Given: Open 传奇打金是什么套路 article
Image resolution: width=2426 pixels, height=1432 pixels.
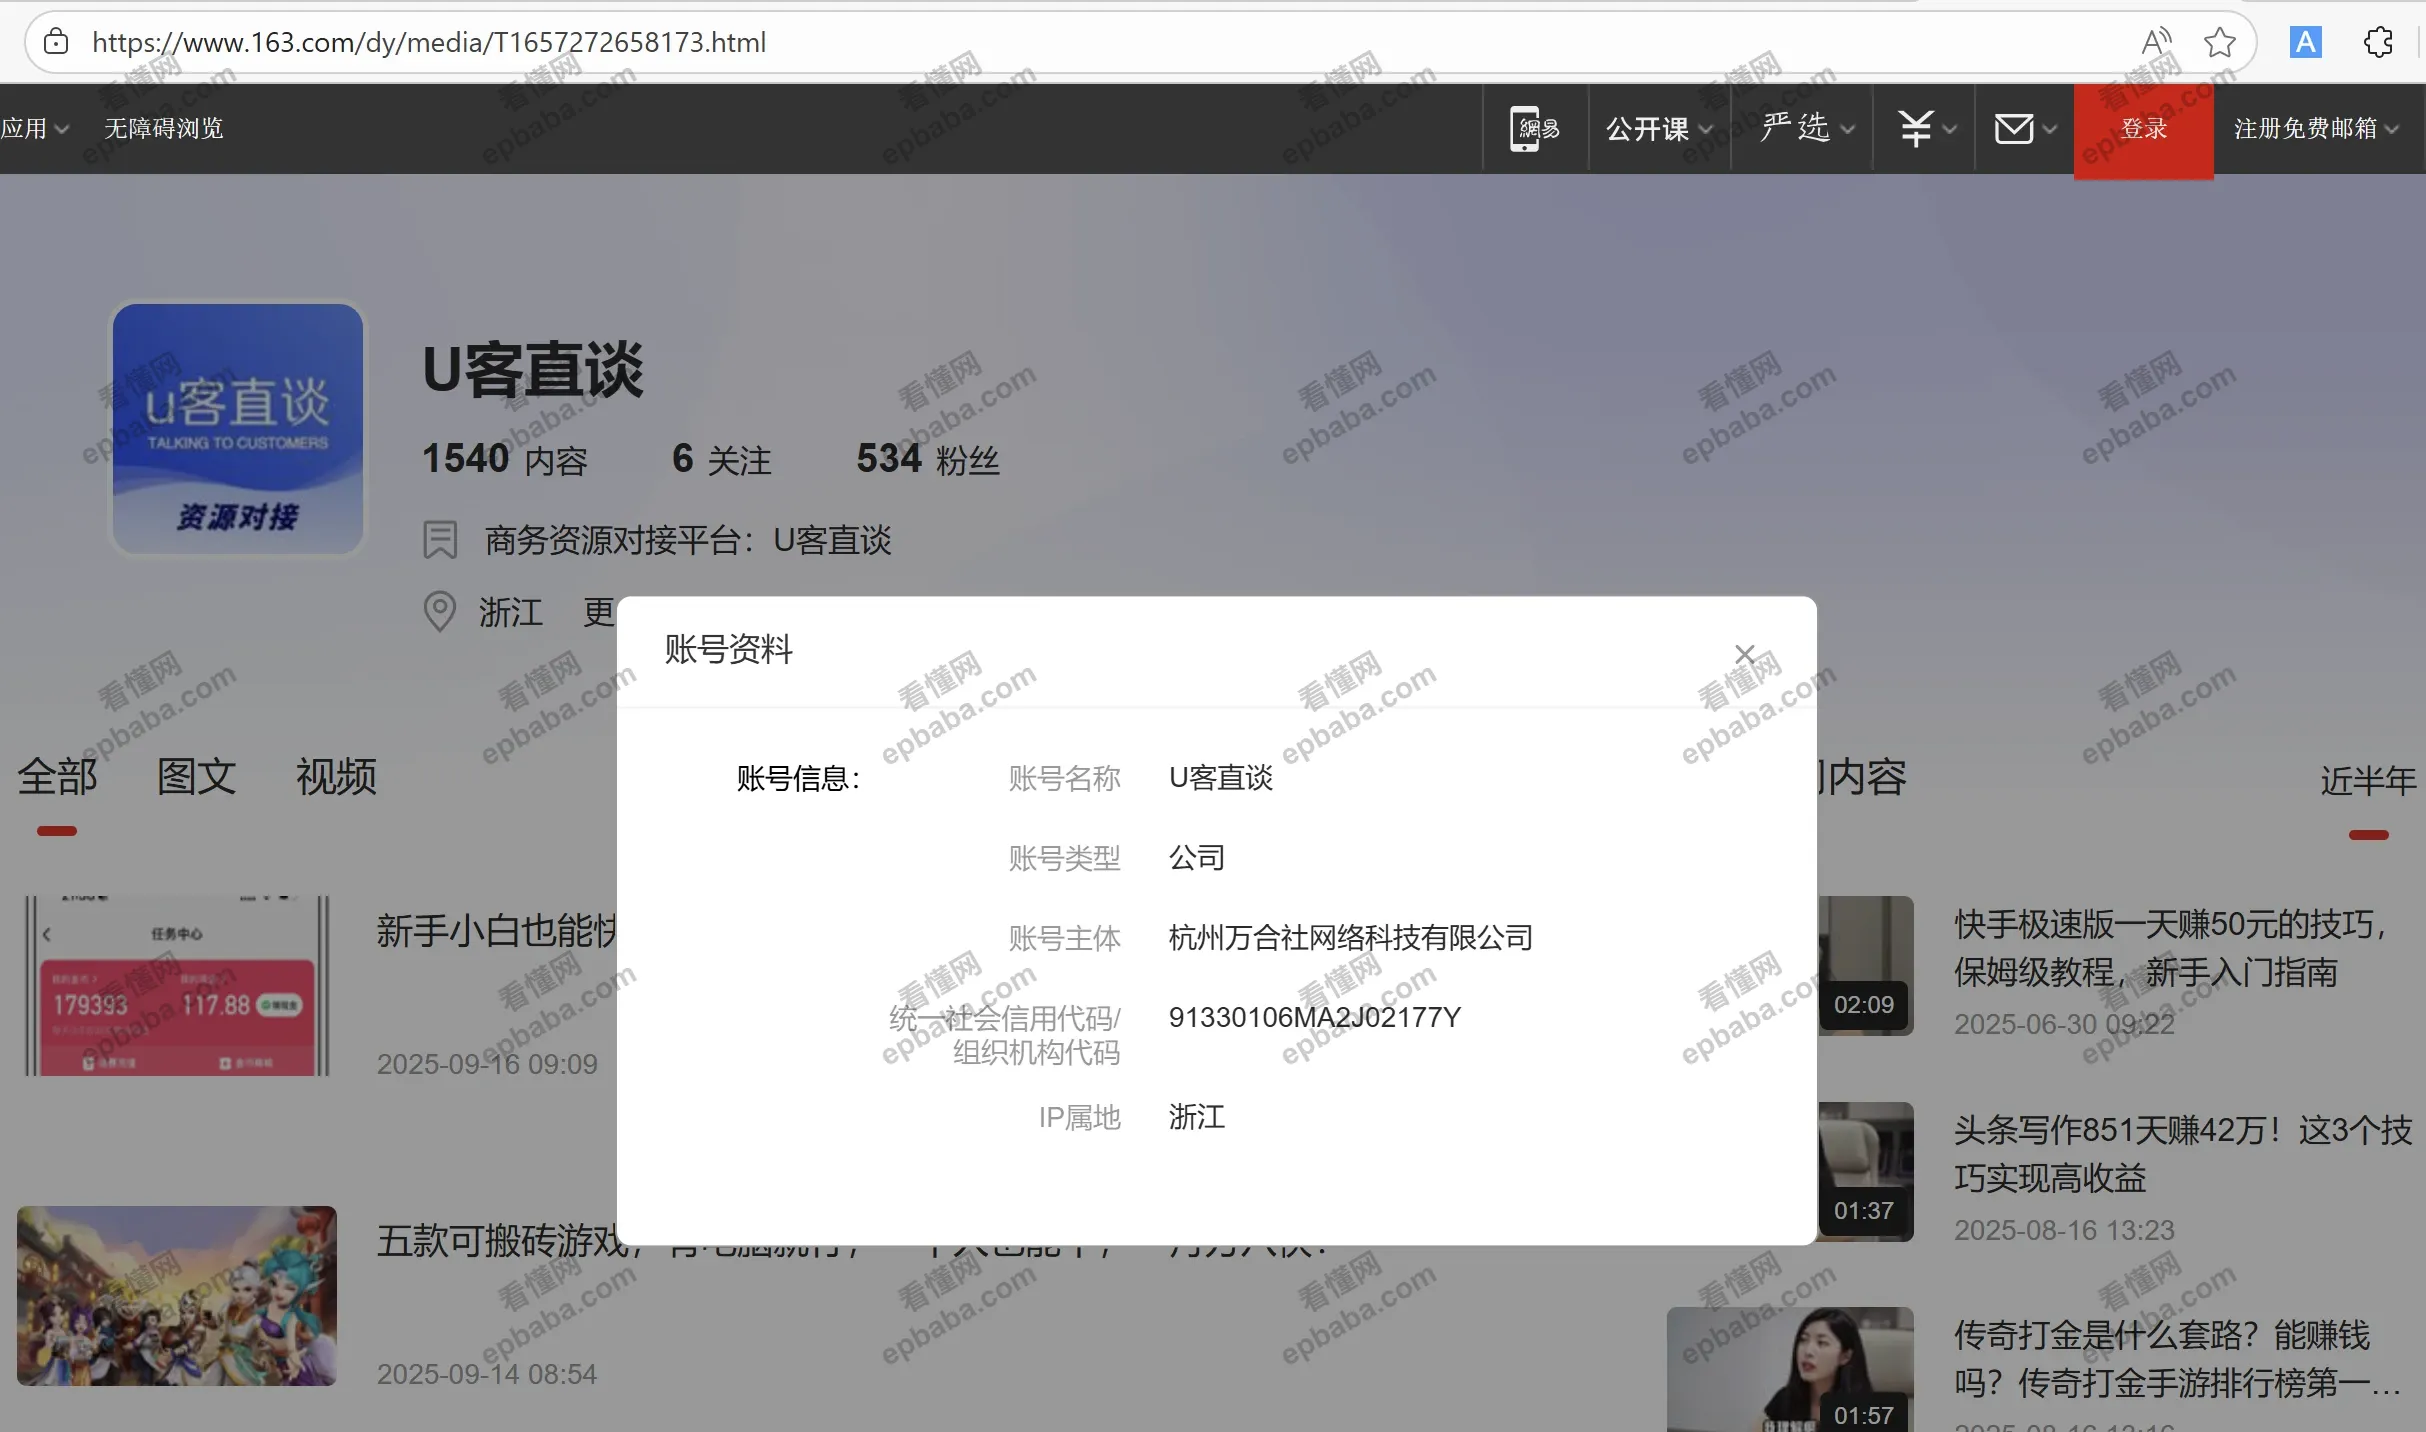Looking at the screenshot, I should [2177, 1359].
